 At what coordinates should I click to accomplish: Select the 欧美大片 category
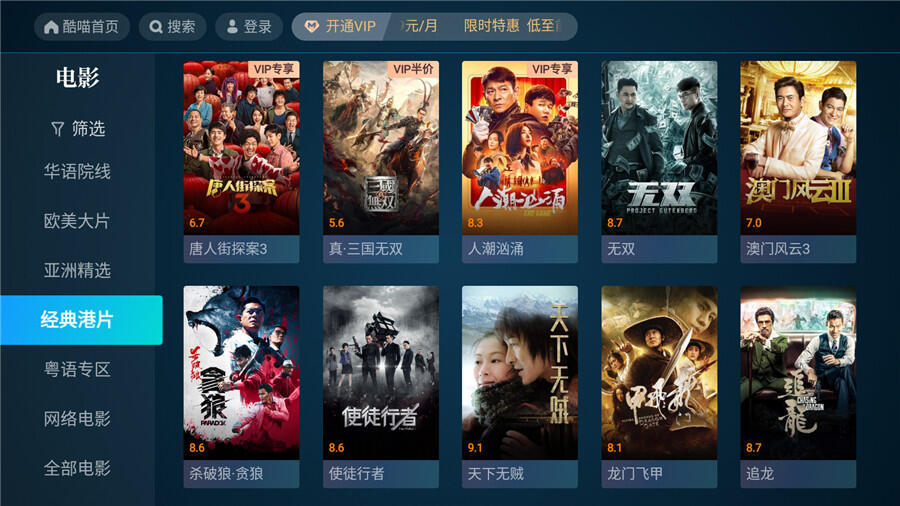[77, 221]
